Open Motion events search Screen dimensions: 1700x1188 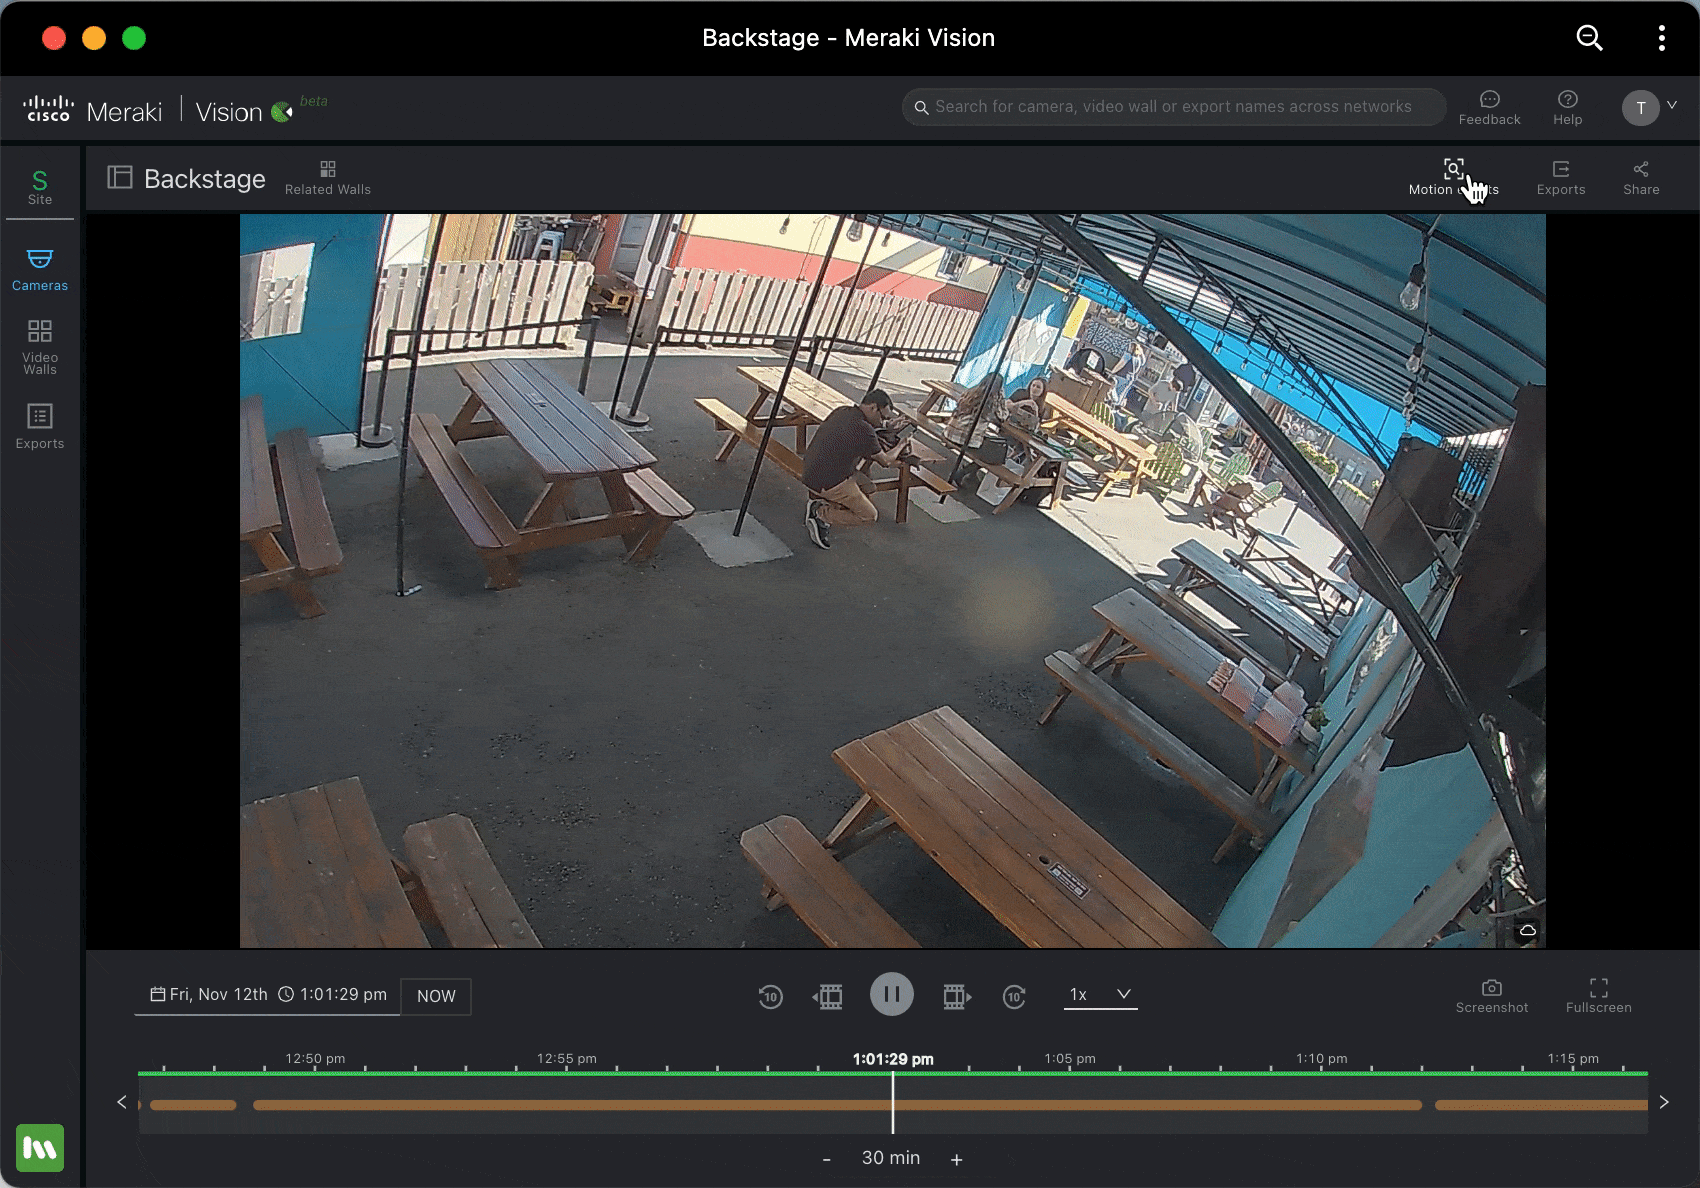tap(1452, 176)
